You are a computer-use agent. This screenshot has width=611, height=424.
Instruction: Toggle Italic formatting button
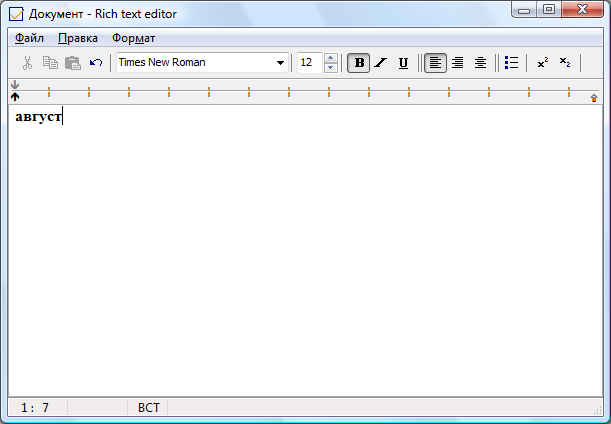381,63
